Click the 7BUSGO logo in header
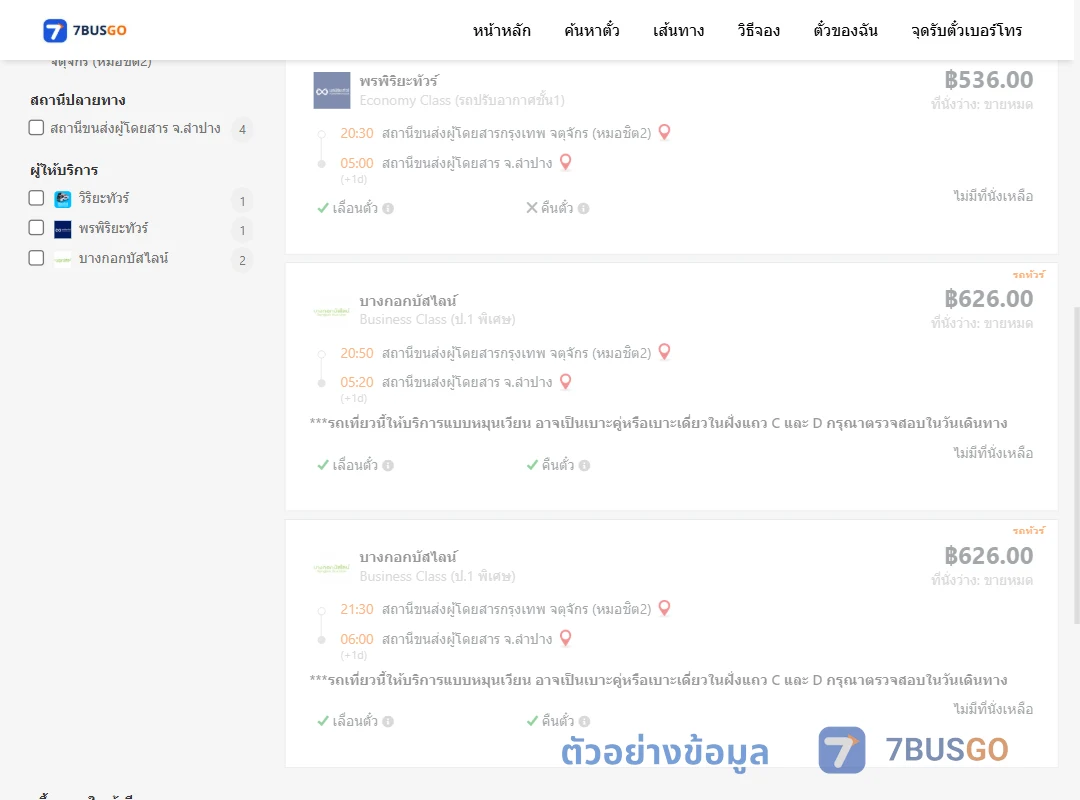The image size is (1080, 800). pos(85,30)
